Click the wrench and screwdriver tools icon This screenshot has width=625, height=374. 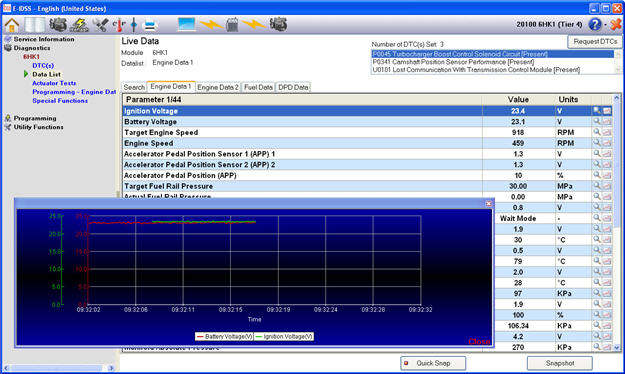coord(100,25)
